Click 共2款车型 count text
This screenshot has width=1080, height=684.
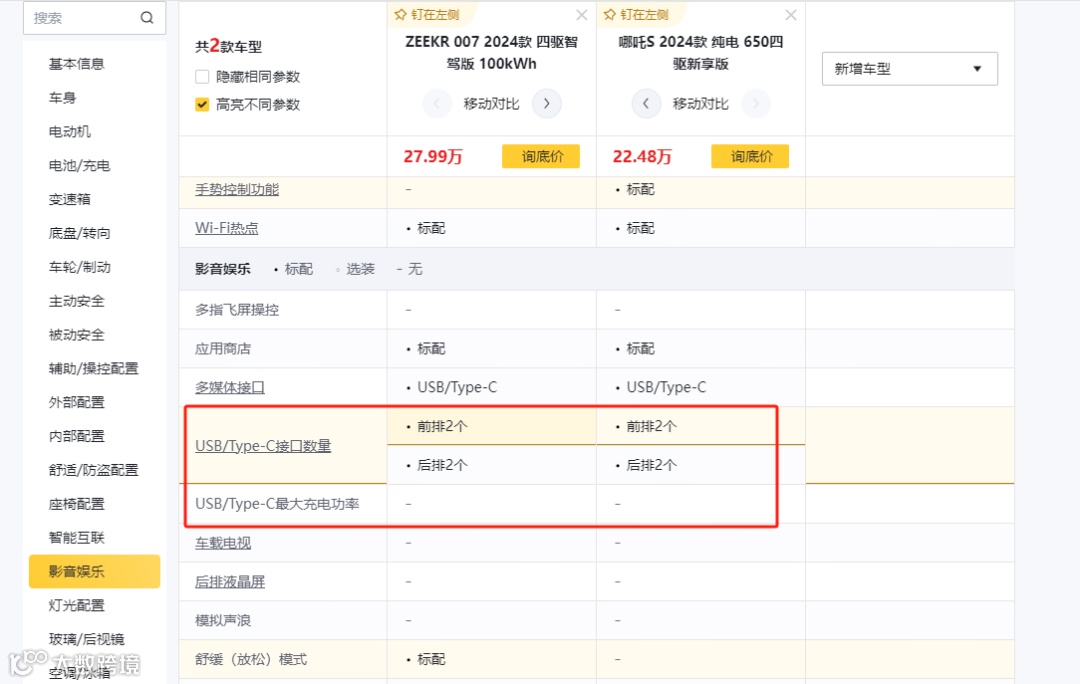pos(229,45)
